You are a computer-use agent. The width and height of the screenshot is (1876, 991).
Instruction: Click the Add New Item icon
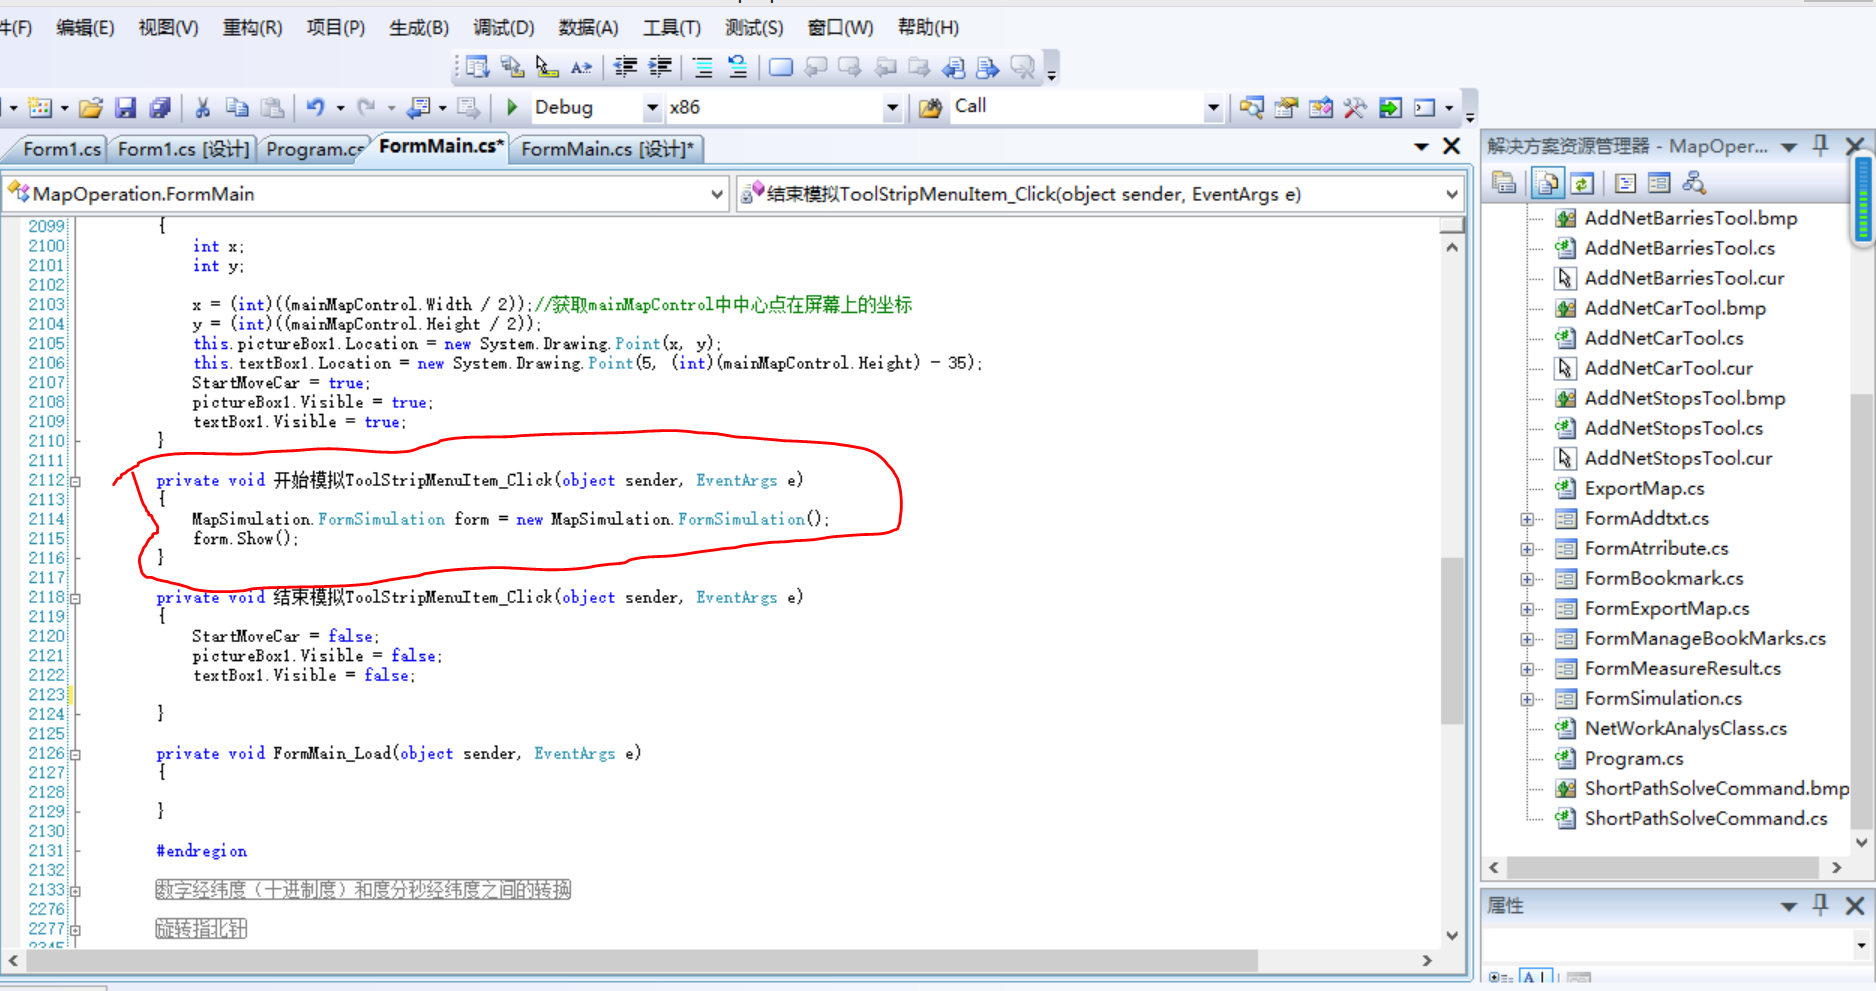click(x=40, y=107)
